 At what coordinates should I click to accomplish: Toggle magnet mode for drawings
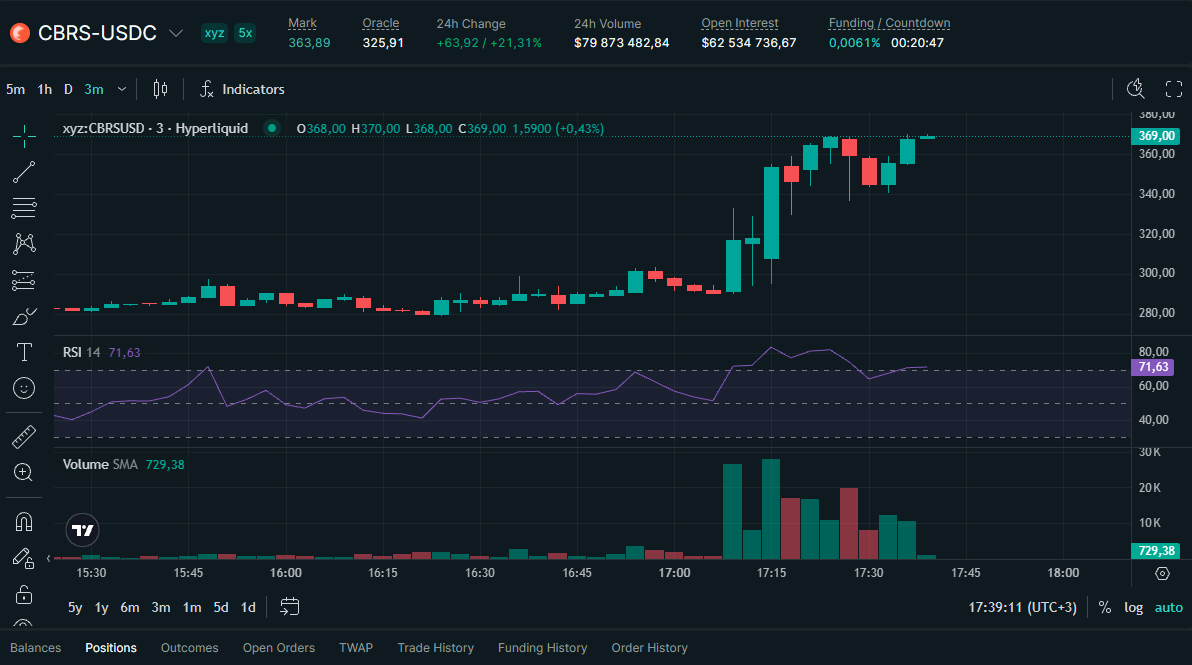click(24, 521)
